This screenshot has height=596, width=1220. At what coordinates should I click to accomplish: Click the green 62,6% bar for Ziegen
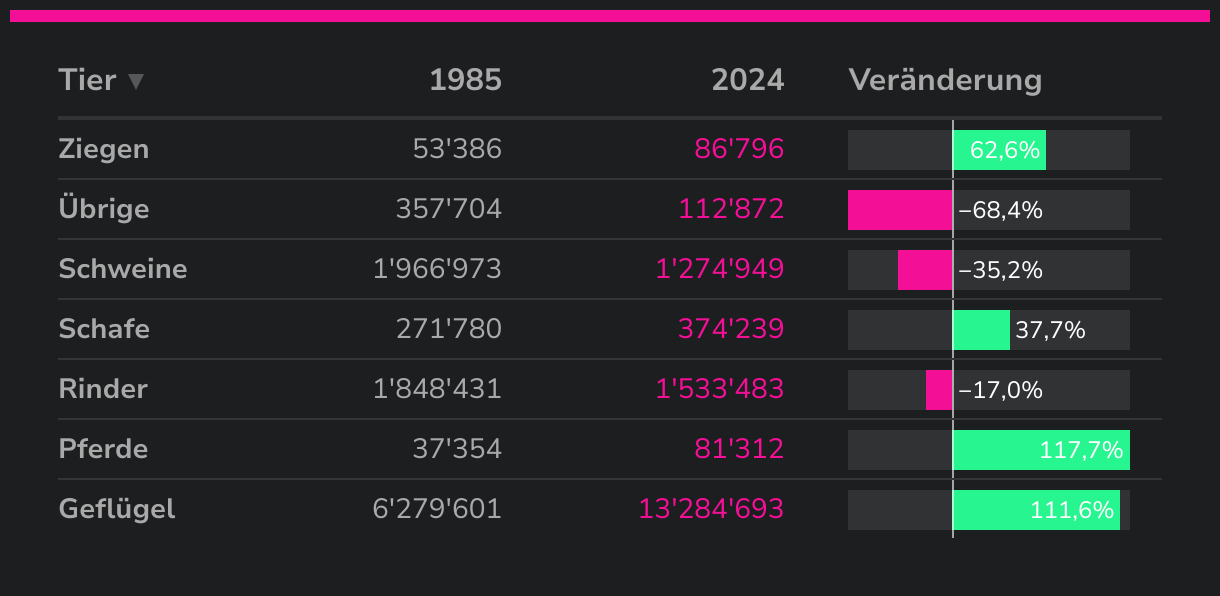pos(999,150)
